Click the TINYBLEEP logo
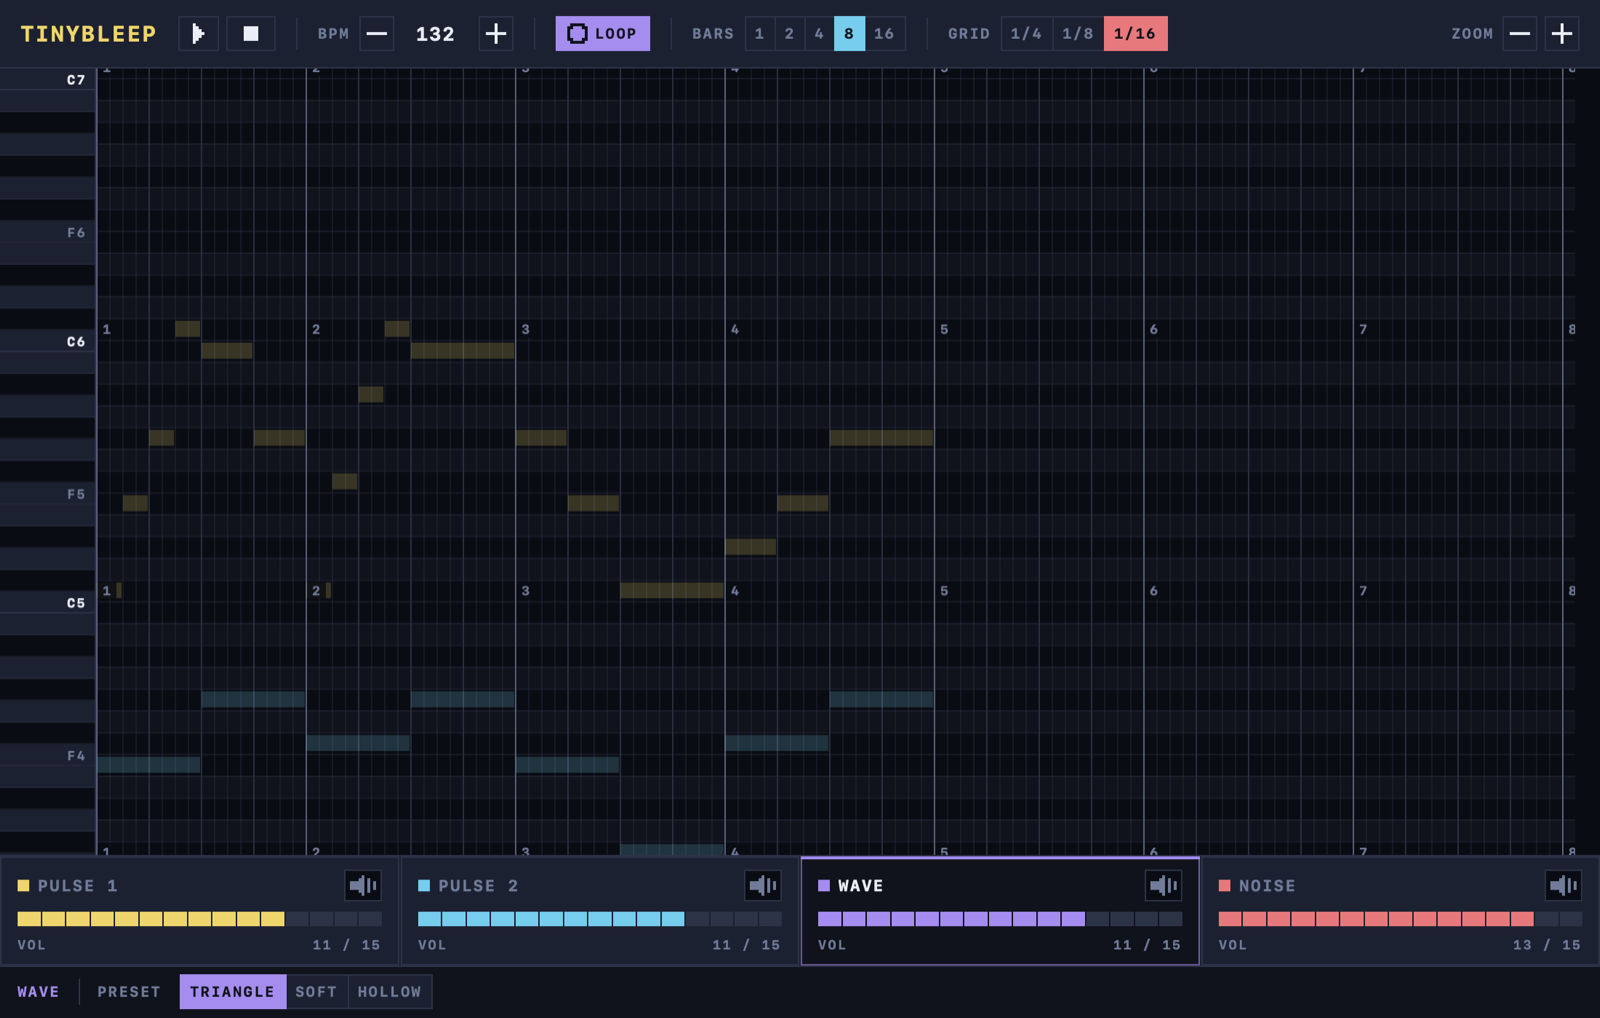The height and width of the screenshot is (1018, 1600). [x=89, y=34]
